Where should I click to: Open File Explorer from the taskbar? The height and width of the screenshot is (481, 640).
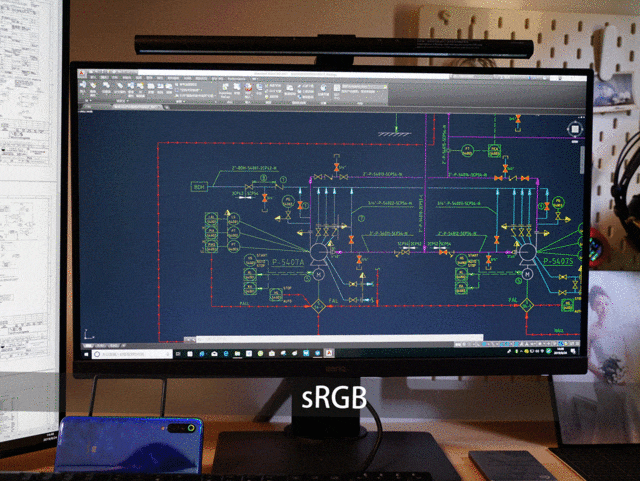(237, 354)
